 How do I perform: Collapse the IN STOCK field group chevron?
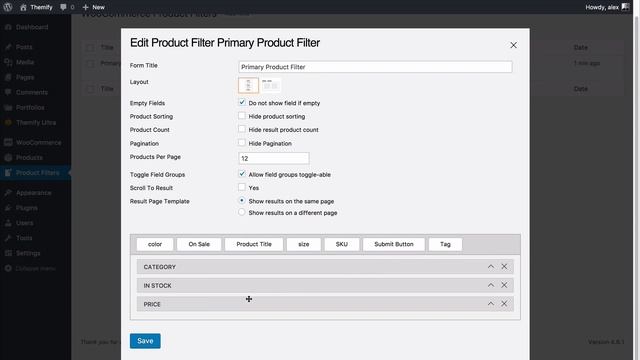pos(491,285)
